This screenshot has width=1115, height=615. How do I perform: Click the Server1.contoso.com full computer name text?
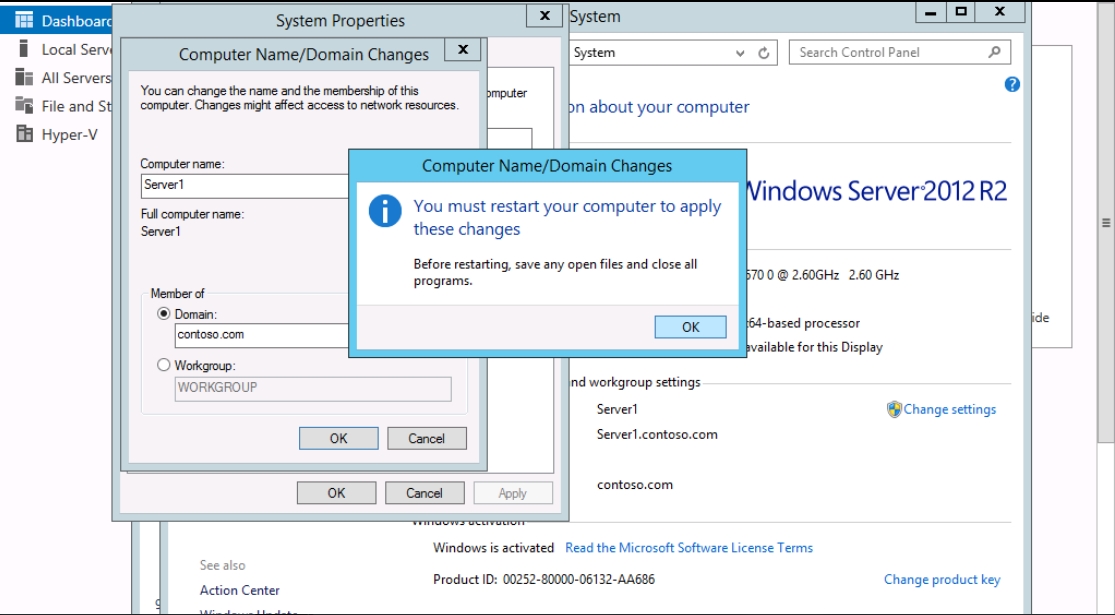tap(657, 434)
